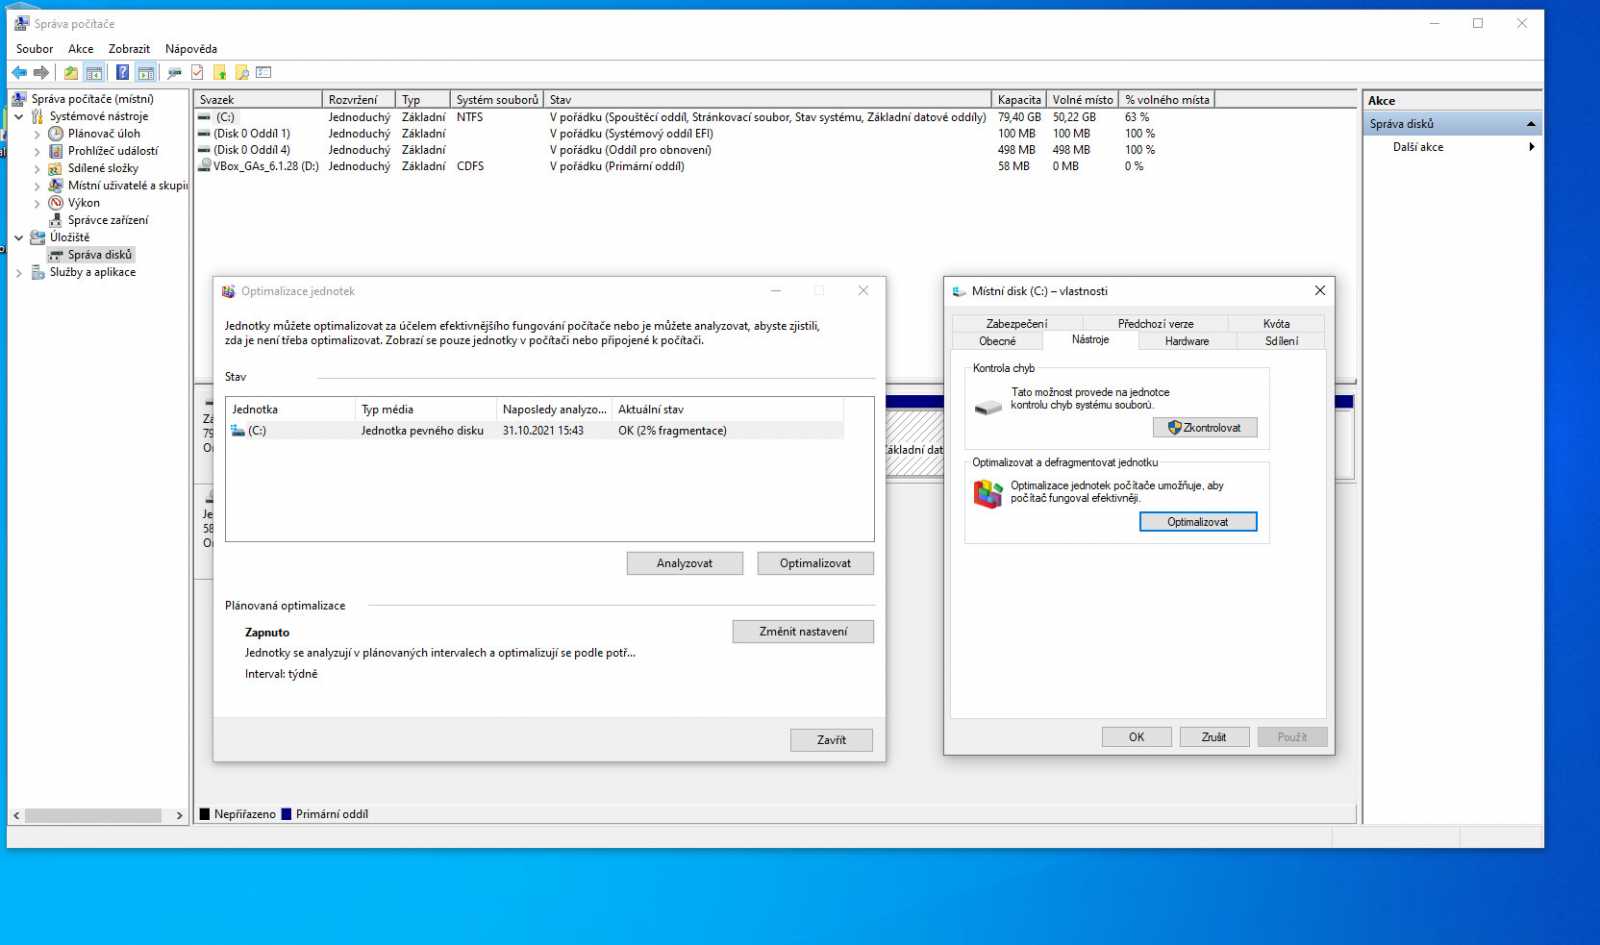Screen dimensions: 1600x945
Task: Open the Akce menu
Action: 81,48
